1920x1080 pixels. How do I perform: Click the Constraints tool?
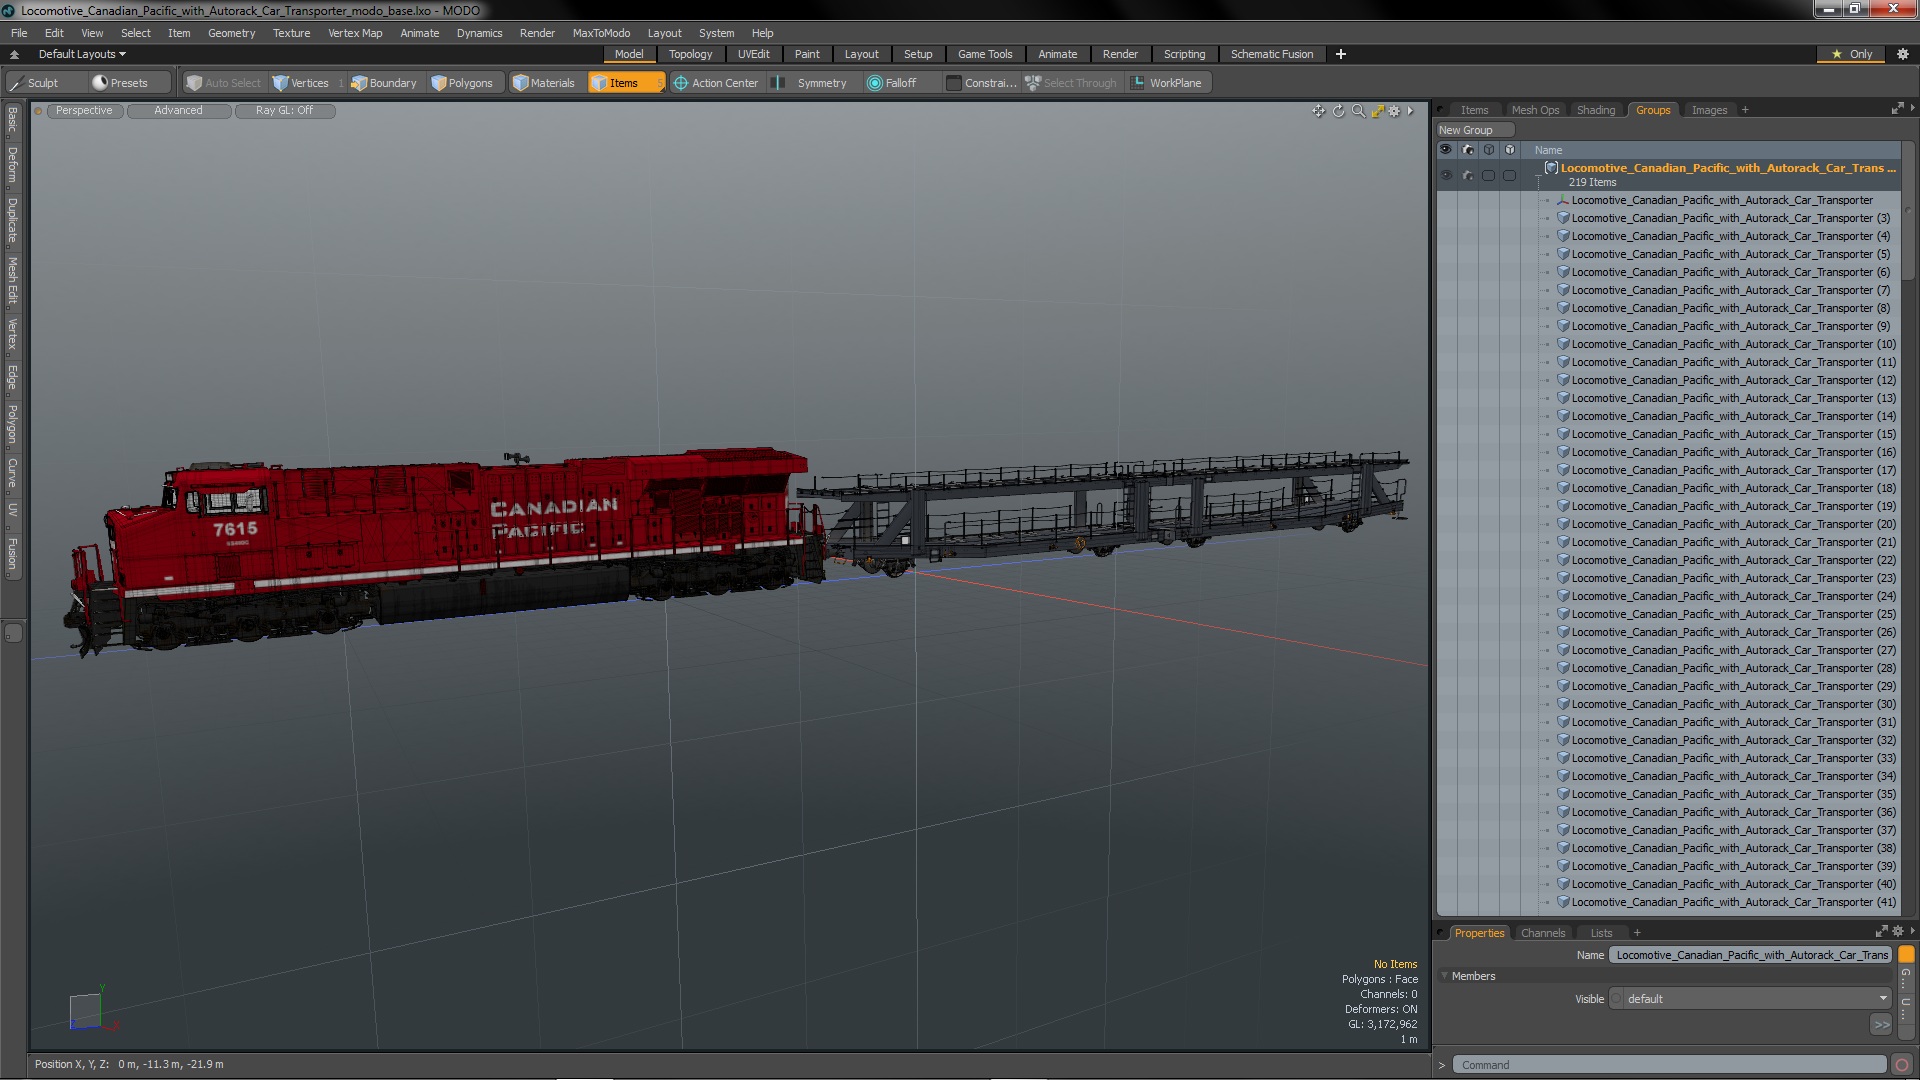point(981,83)
